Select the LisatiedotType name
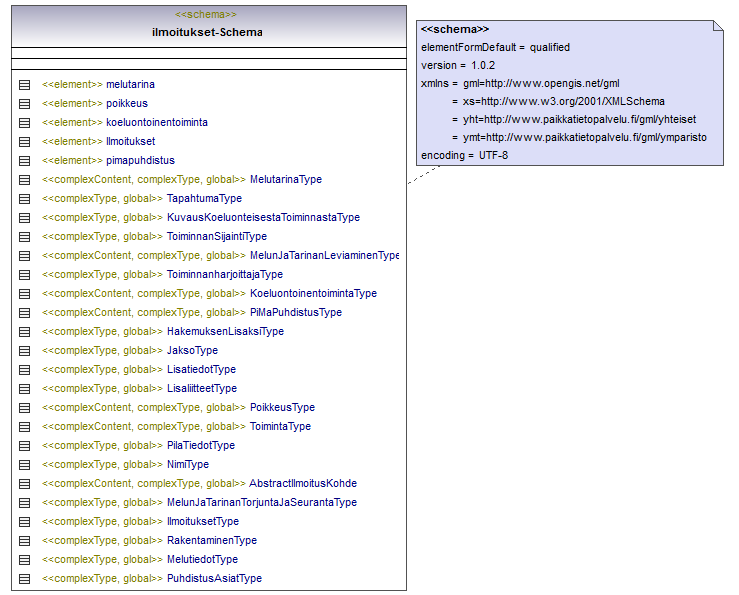 [x=201, y=370]
